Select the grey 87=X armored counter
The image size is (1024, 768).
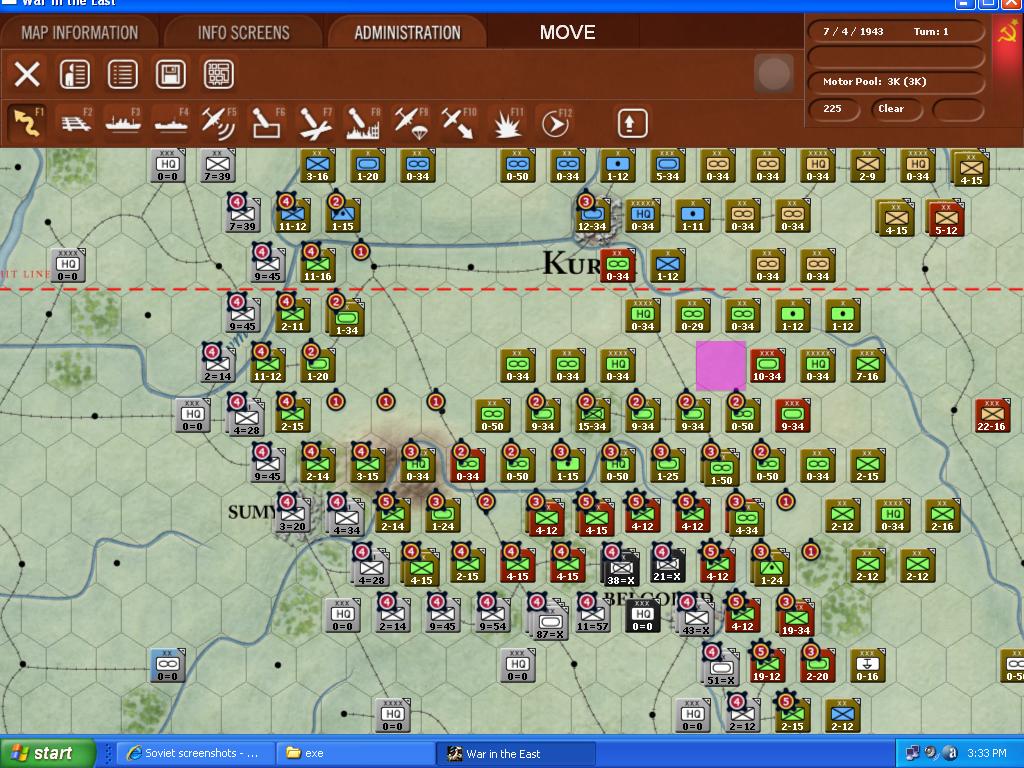551,622
